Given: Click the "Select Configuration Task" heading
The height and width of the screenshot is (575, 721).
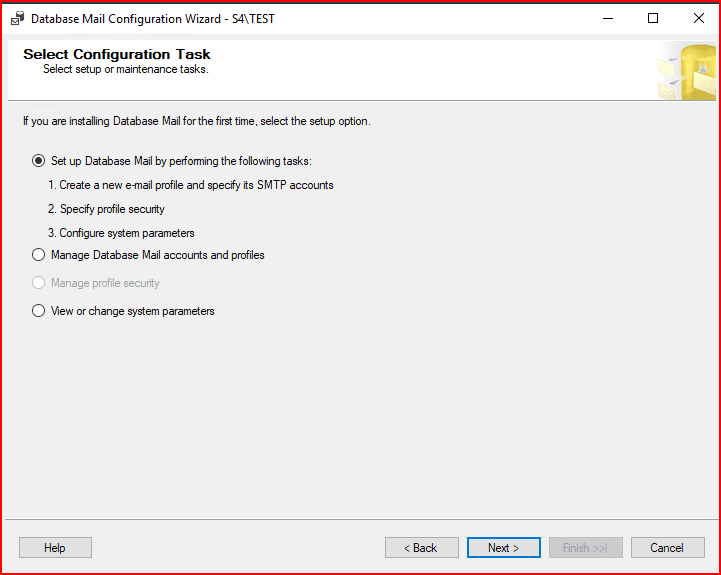Looking at the screenshot, I should [116, 54].
